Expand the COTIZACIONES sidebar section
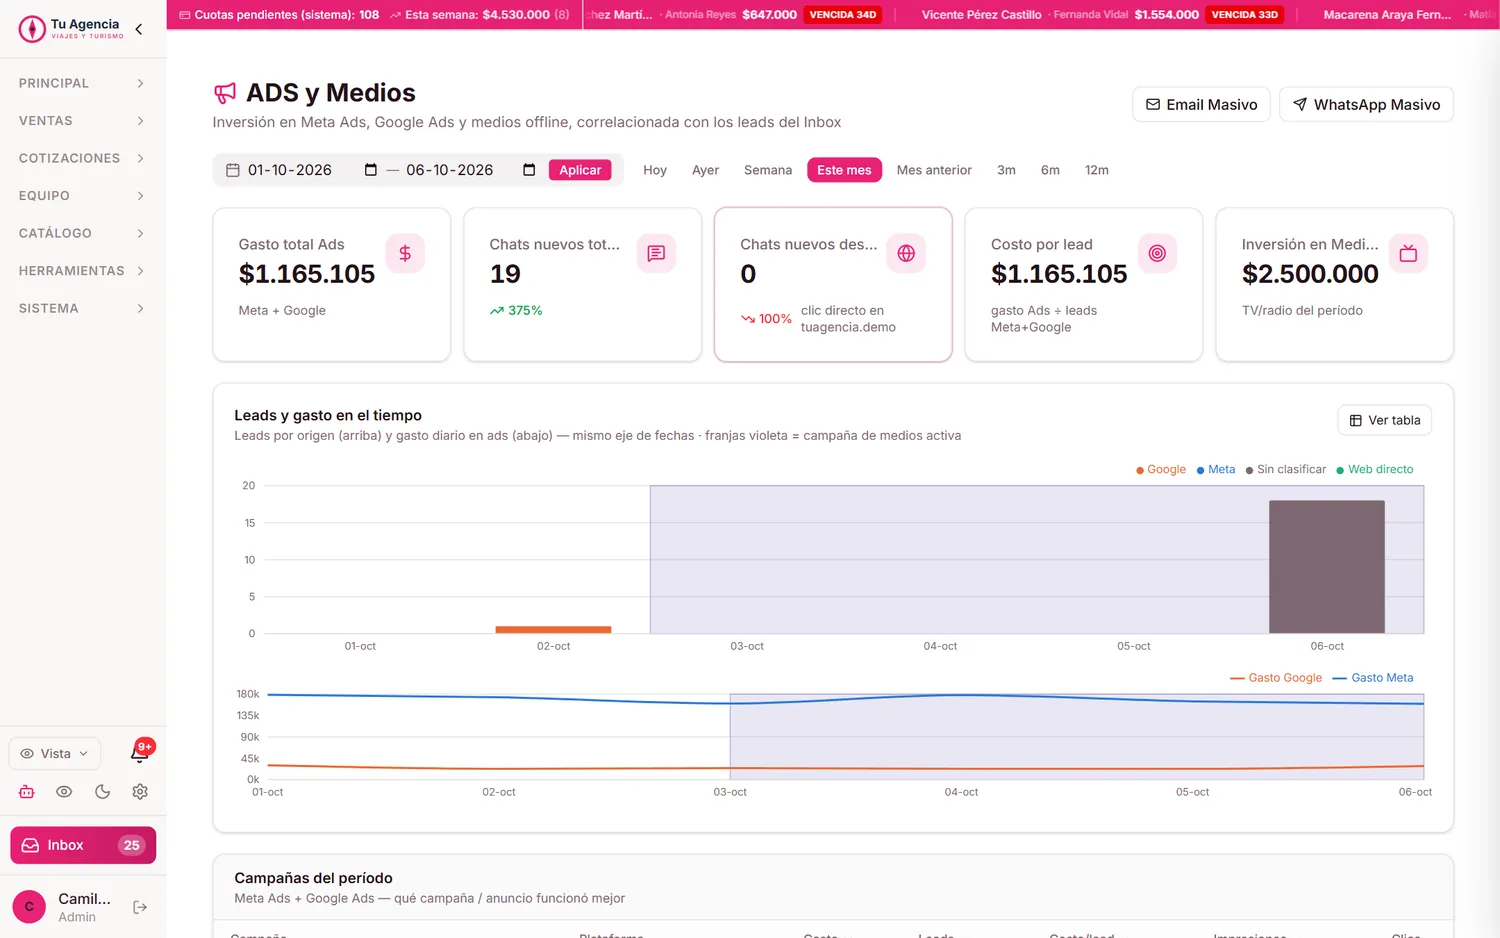 [82, 158]
